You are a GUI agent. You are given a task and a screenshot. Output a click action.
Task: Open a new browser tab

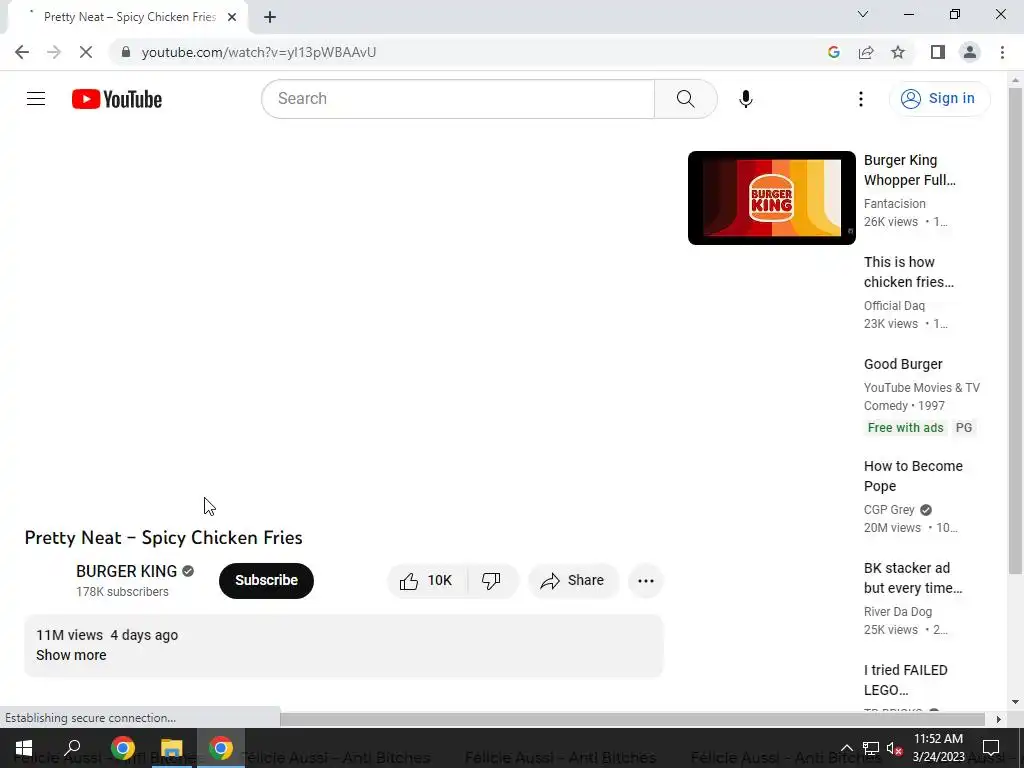(x=270, y=17)
